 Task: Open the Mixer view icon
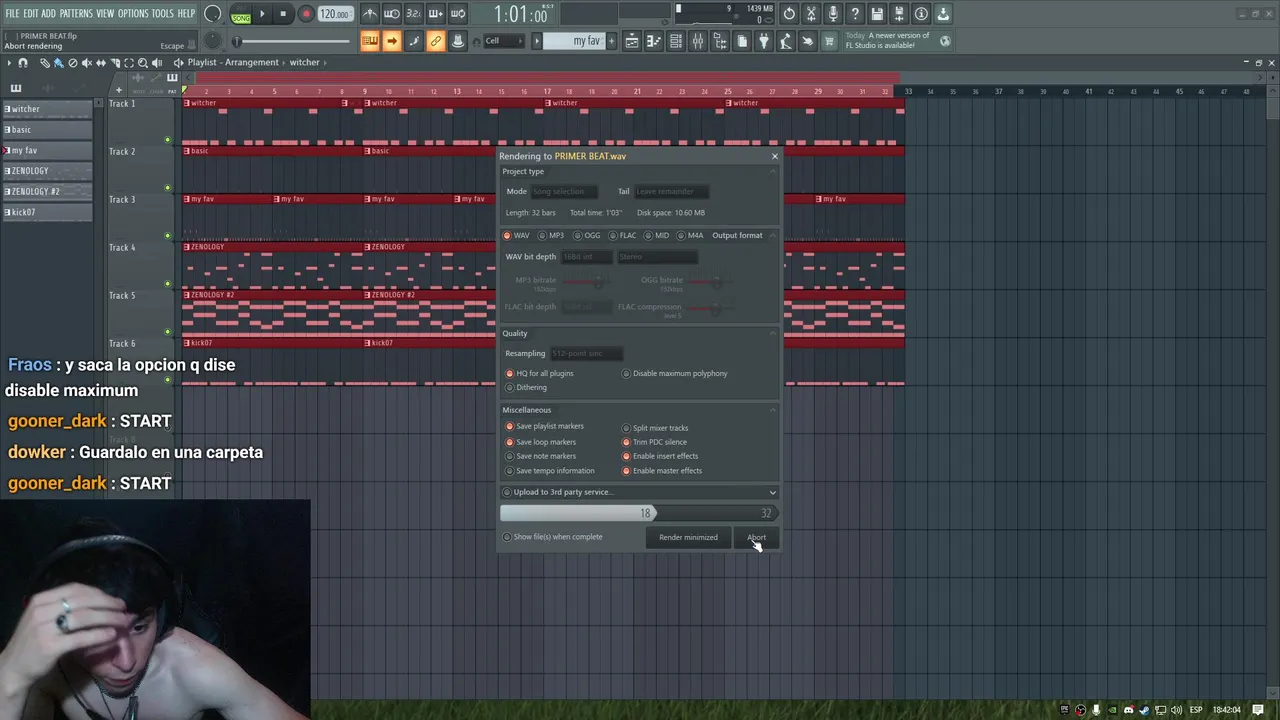(698, 41)
